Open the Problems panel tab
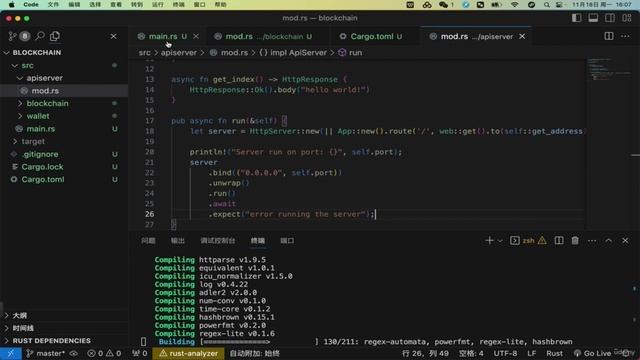Screen dimensions: 640x360 (148, 241)
